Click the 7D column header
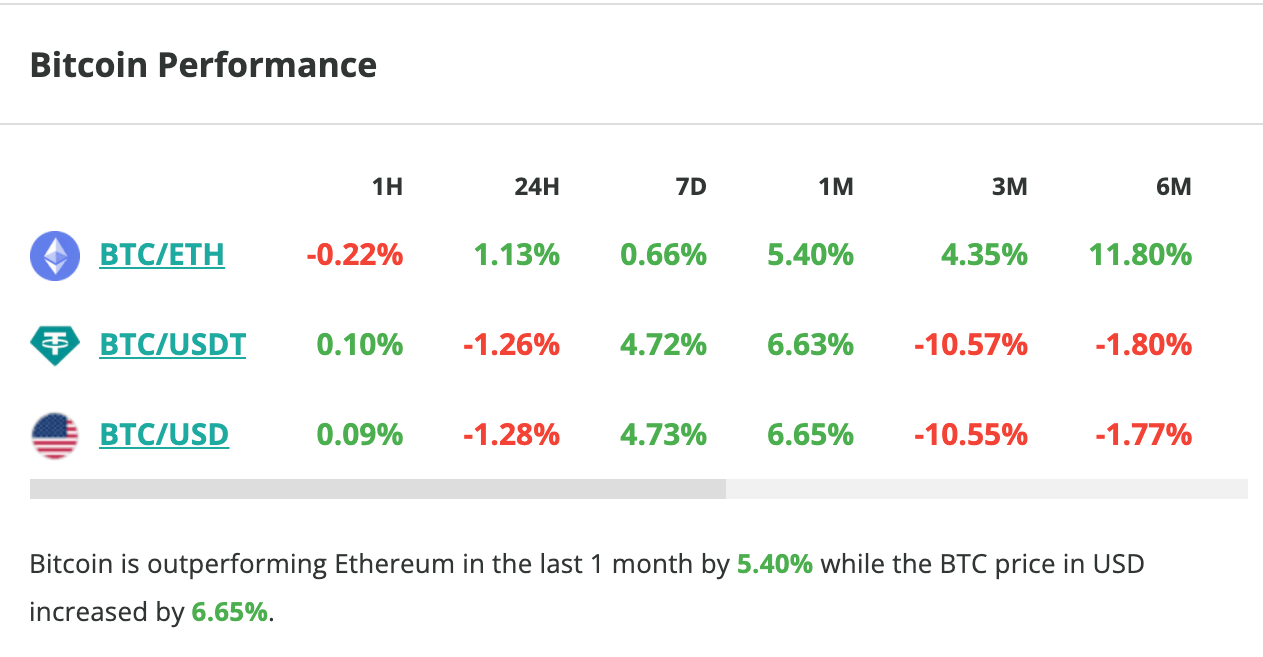The height and width of the screenshot is (657, 1263). point(690,186)
